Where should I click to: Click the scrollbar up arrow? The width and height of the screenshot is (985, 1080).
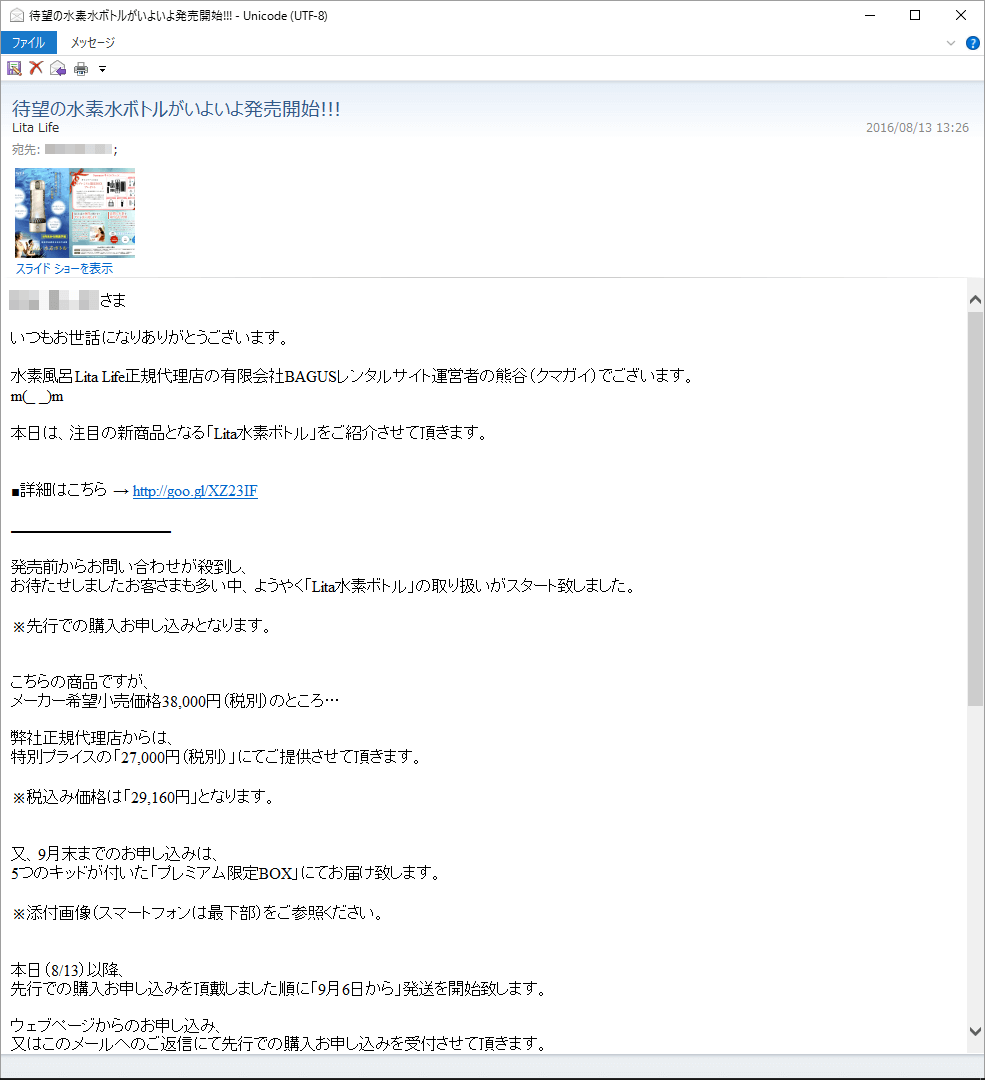coord(975,300)
